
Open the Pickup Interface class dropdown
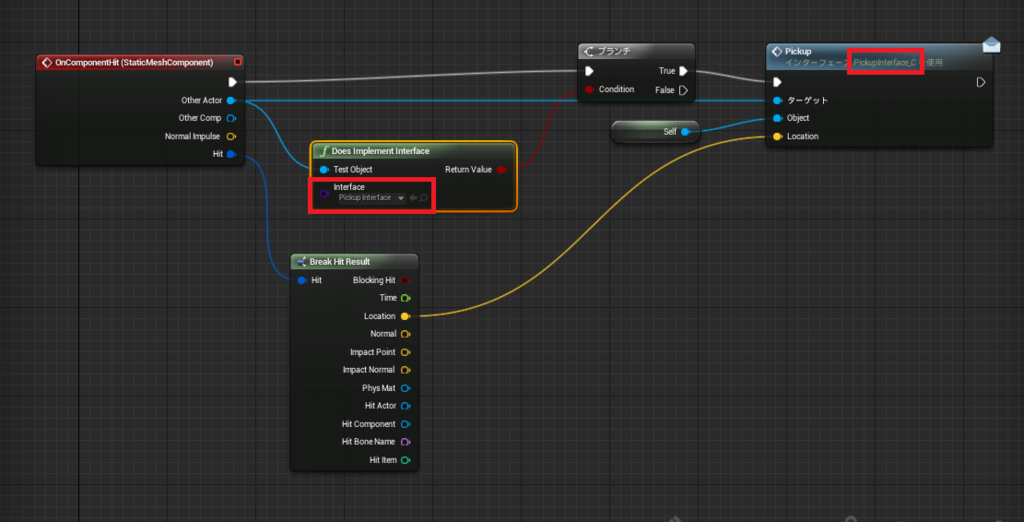tap(371, 198)
